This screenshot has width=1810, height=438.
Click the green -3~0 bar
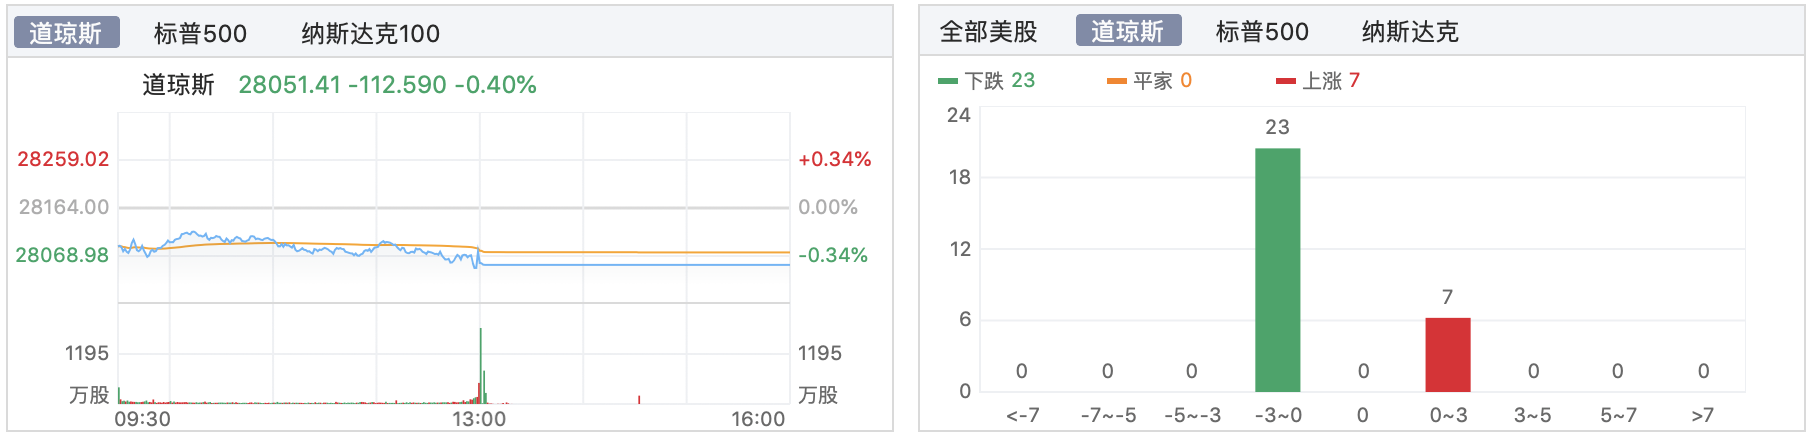pos(1278,270)
